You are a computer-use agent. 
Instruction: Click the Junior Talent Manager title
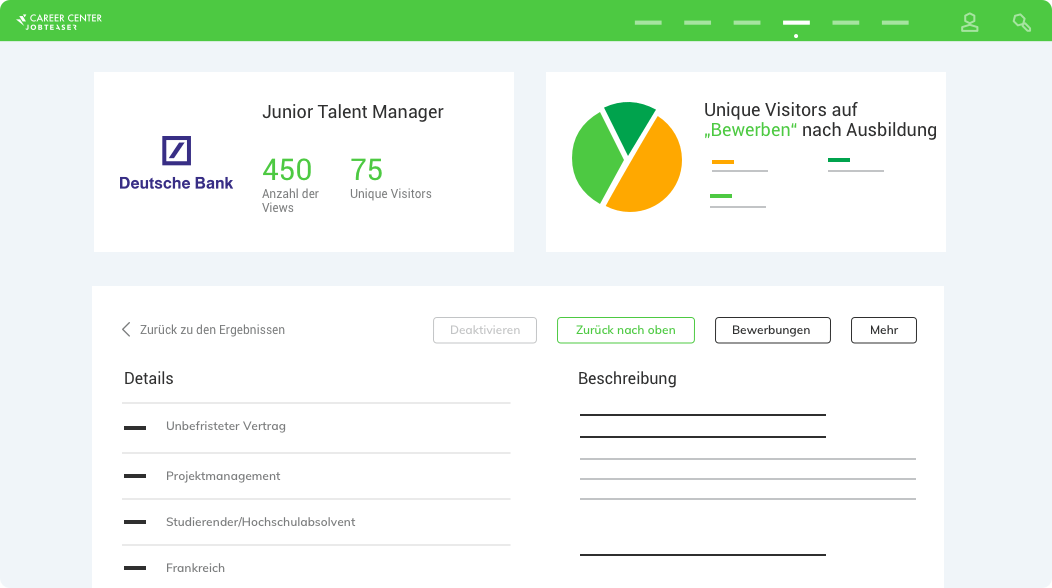coord(353,112)
